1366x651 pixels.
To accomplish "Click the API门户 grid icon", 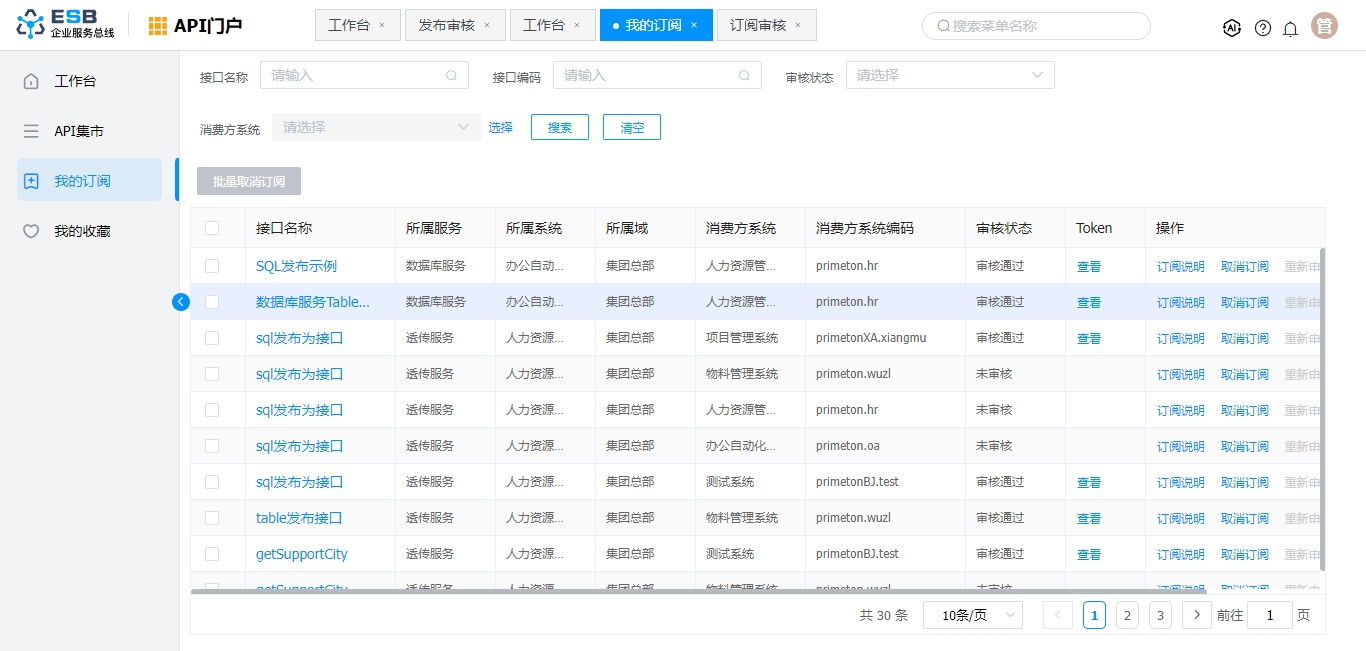I will (158, 26).
